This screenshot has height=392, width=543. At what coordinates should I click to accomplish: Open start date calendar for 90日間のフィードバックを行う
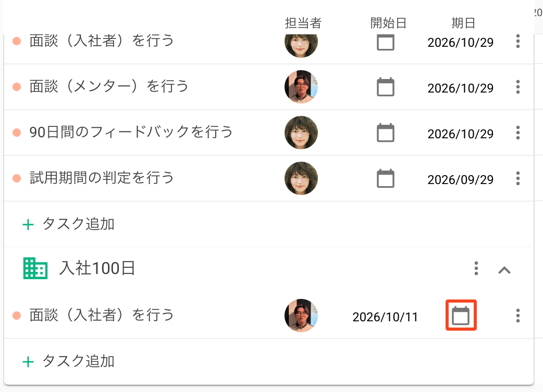pos(385,133)
